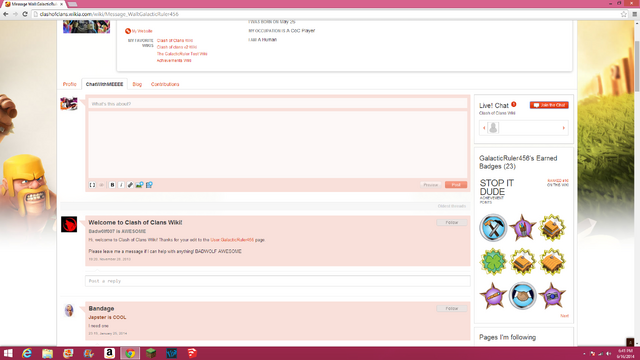The height and width of the screenshot is (360, 640).
Task: Click the Post button
Action: 456,185
